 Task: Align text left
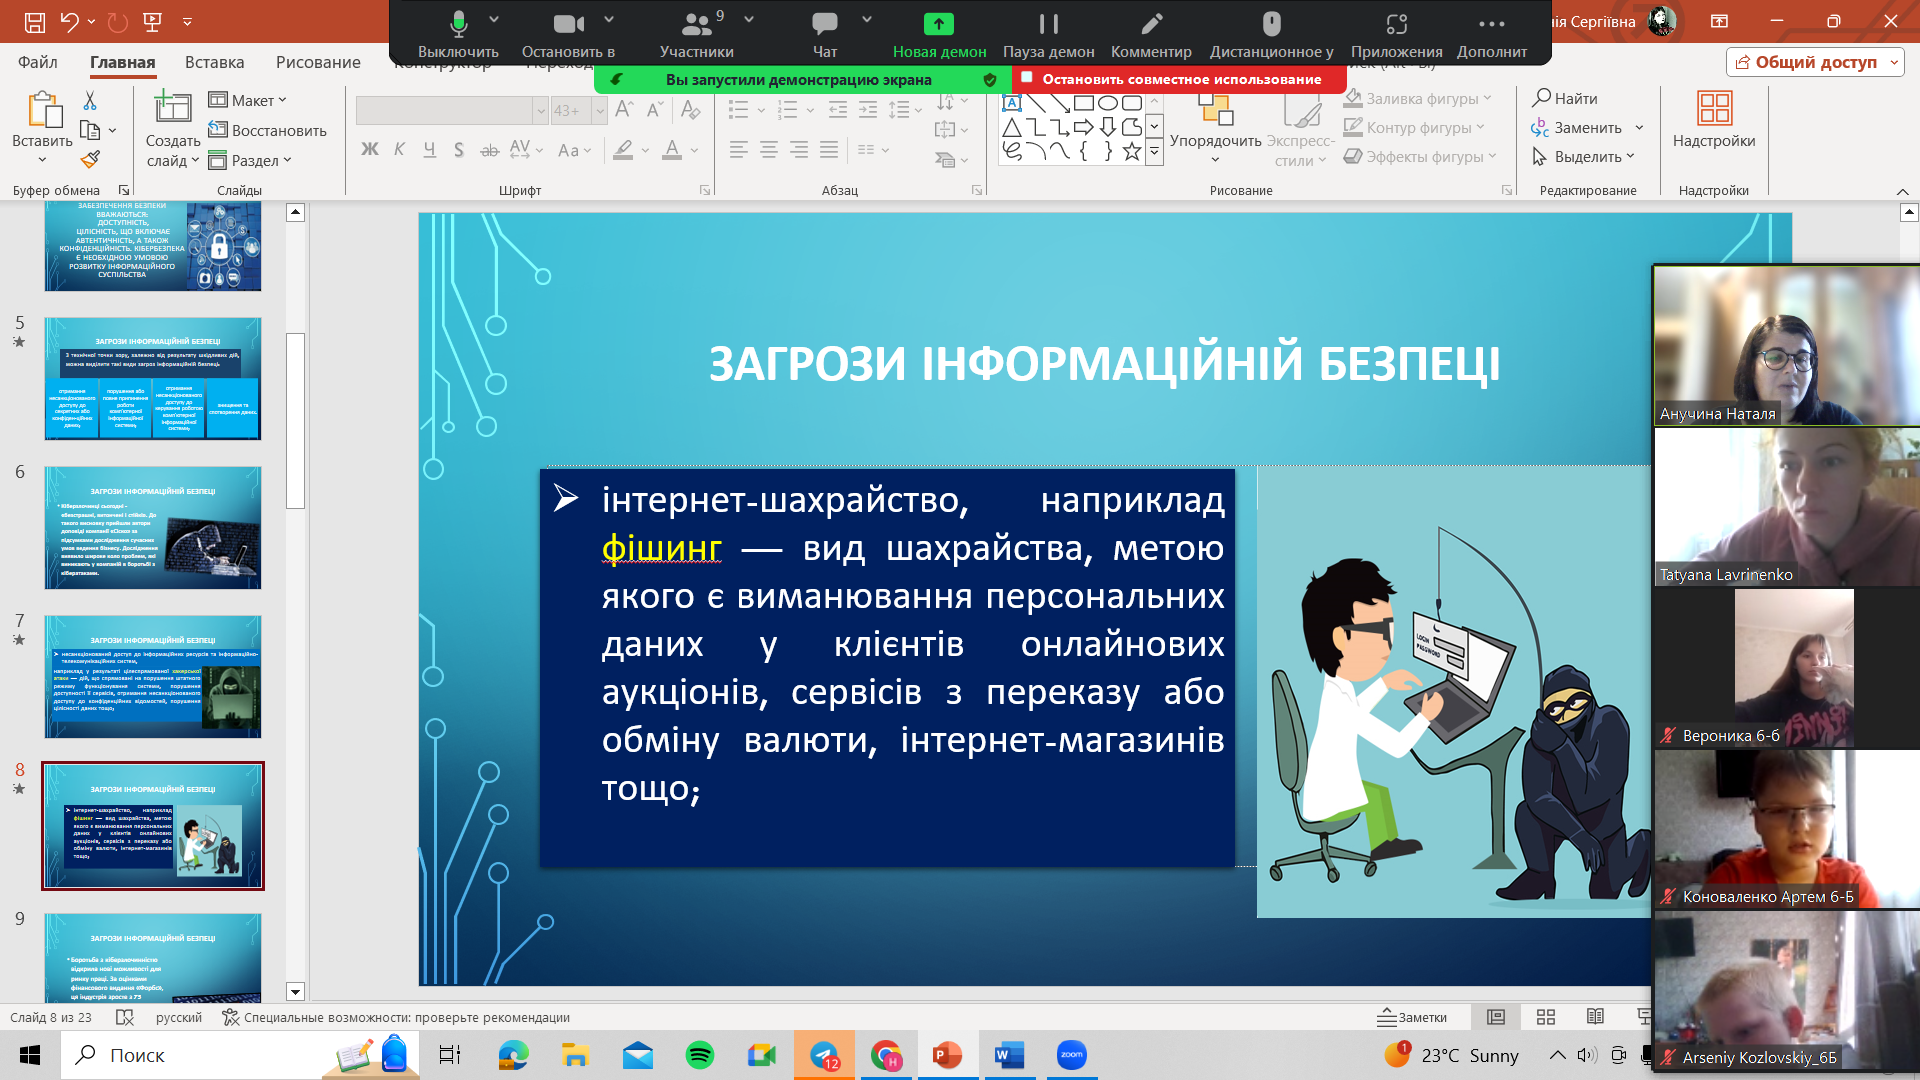(x=739, y=150)
